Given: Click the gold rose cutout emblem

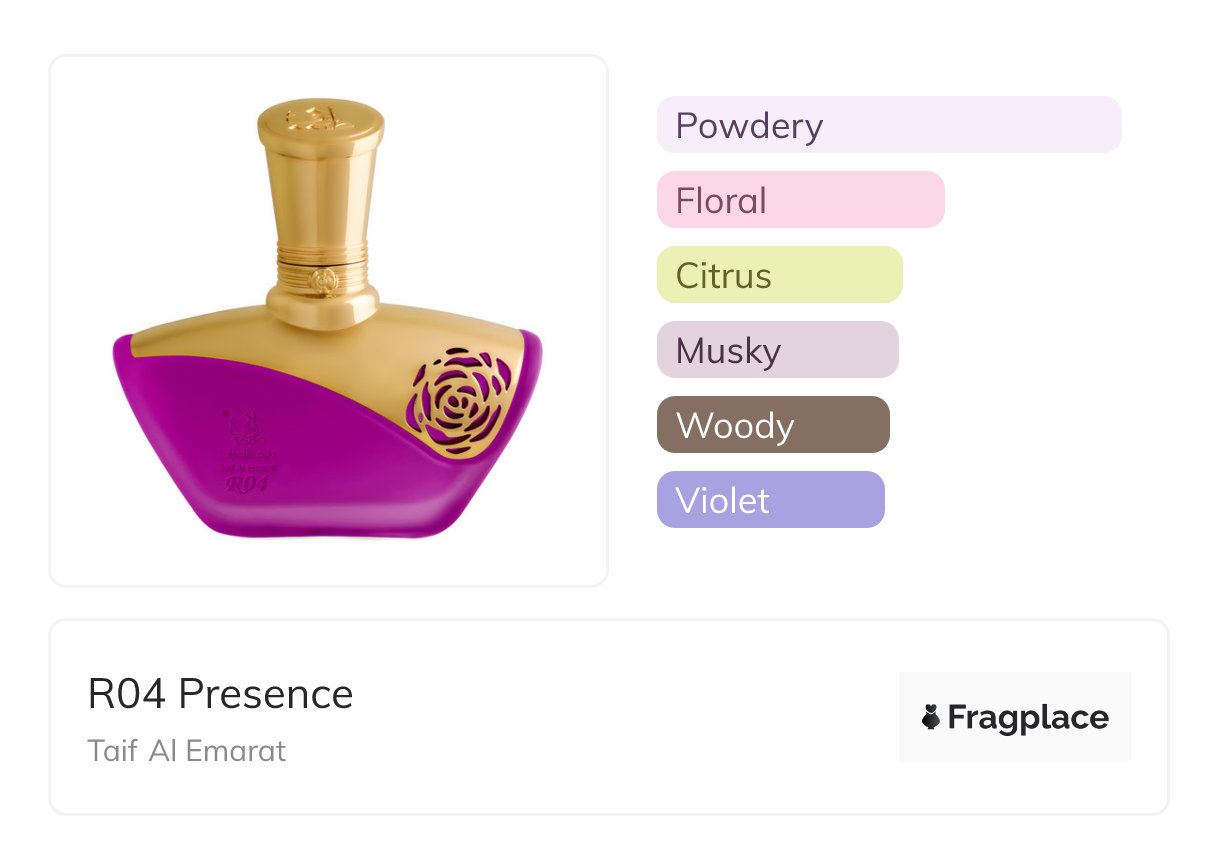Looking at the screenshot, I should [x=460, y=400].
